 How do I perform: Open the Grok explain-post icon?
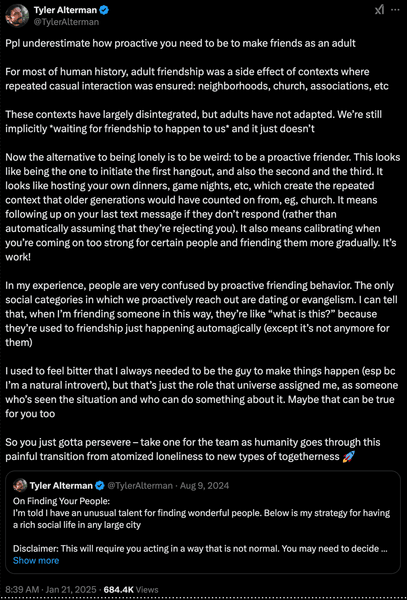(x=379, y=10)
